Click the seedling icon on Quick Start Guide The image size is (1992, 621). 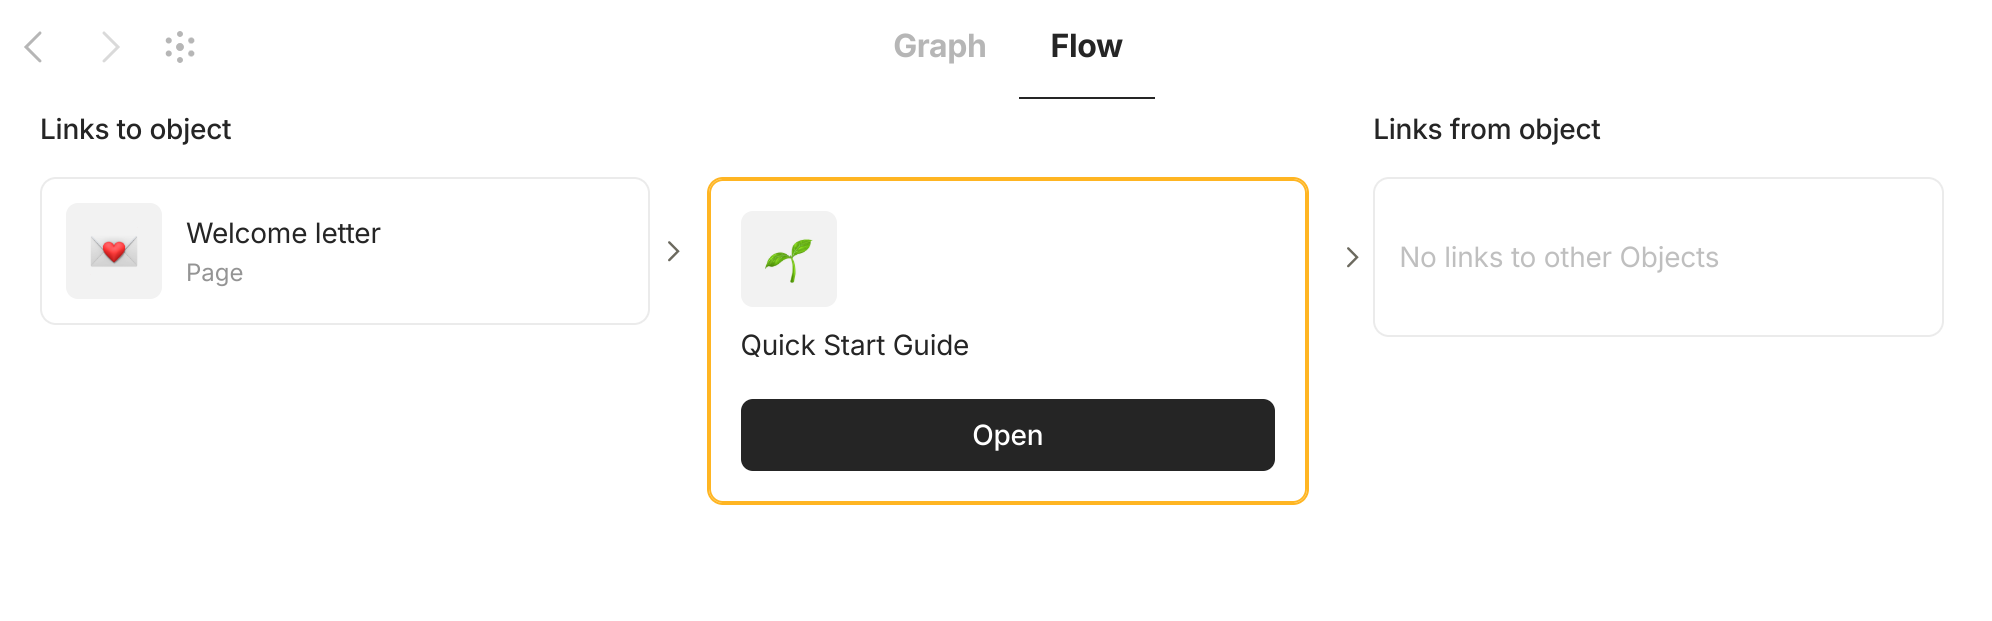point(788,259)
